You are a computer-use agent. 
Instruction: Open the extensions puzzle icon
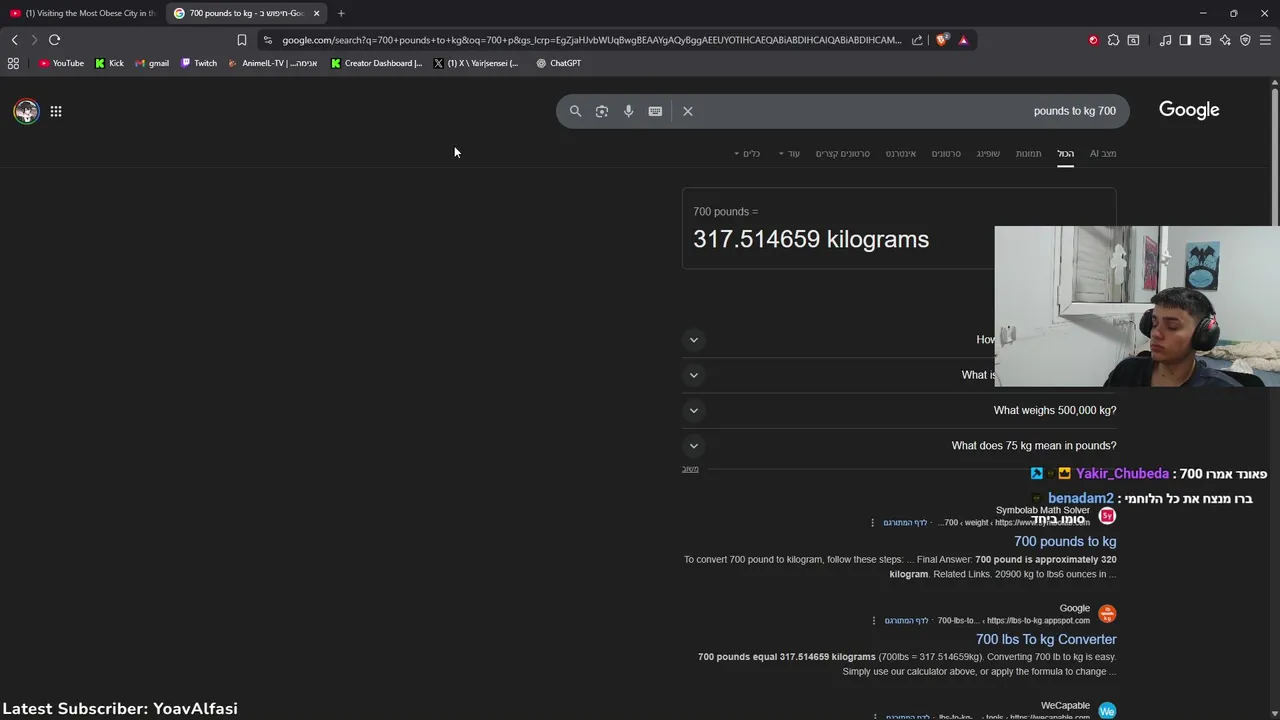(x=1113, y=40)
